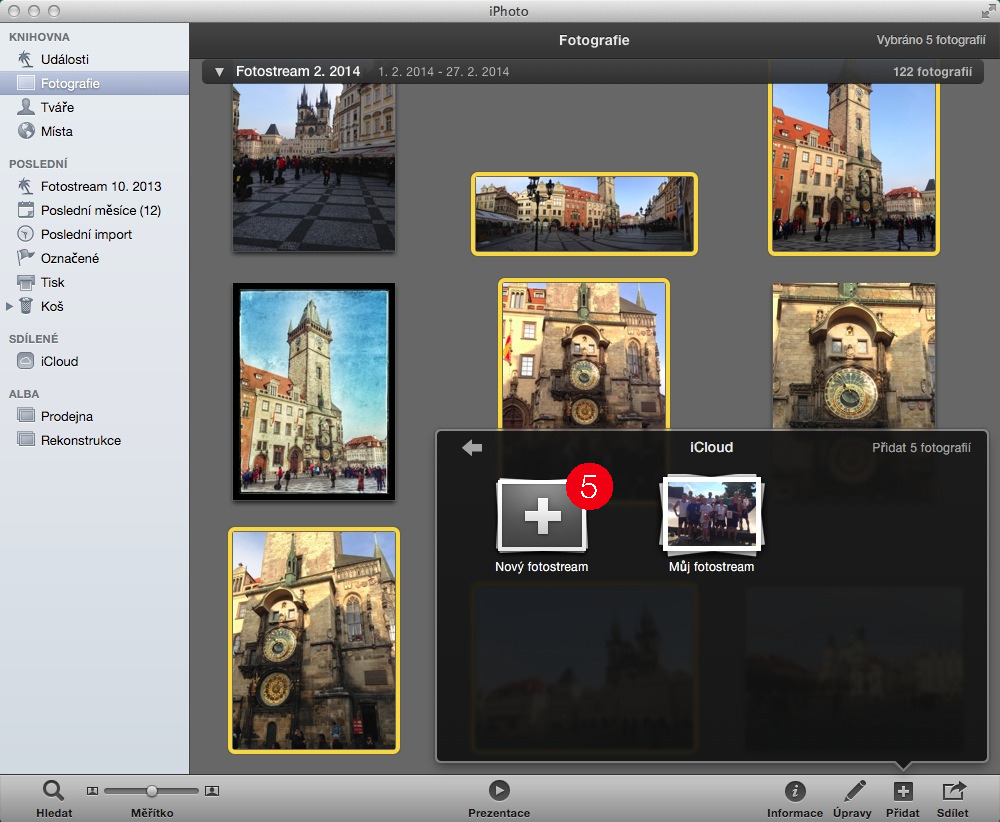1000x822 pixels.
Task: Open the Sdílet share menu
Action: pos(953,791)
